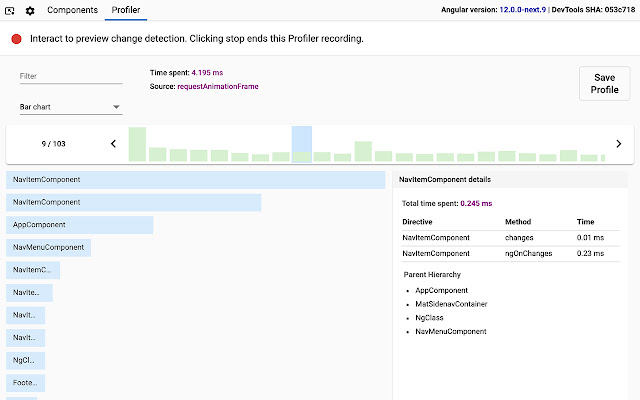Stop recording with the red circle
Viewport: 640px width, 400px height.
[17, 39]
